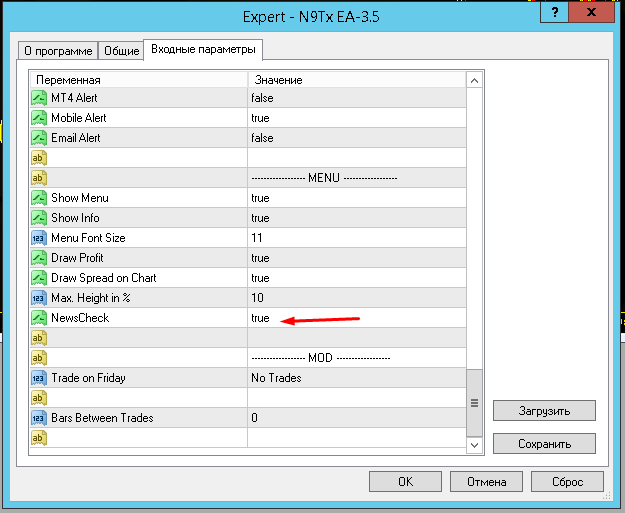Select the Show Menu variable name
Screen dimensions: 625x513
pos(80,198)
